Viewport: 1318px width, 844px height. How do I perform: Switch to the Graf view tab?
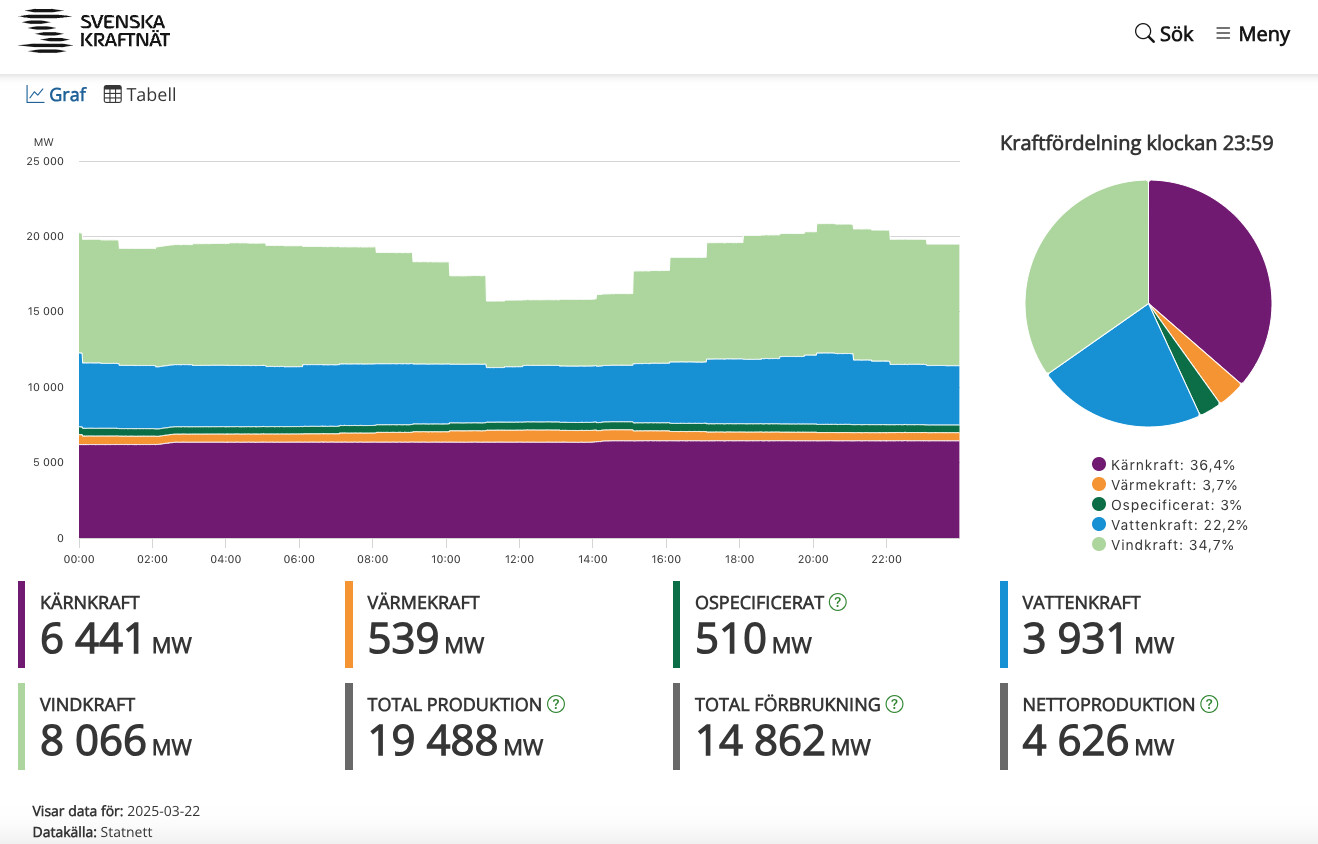tap(57, 95)
